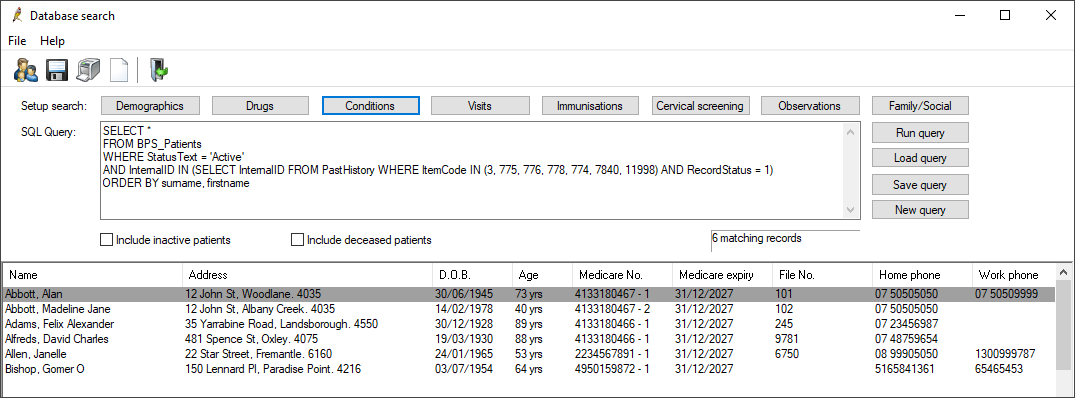
Task: Click the Work phone column header
Action: coord(1014,275)
